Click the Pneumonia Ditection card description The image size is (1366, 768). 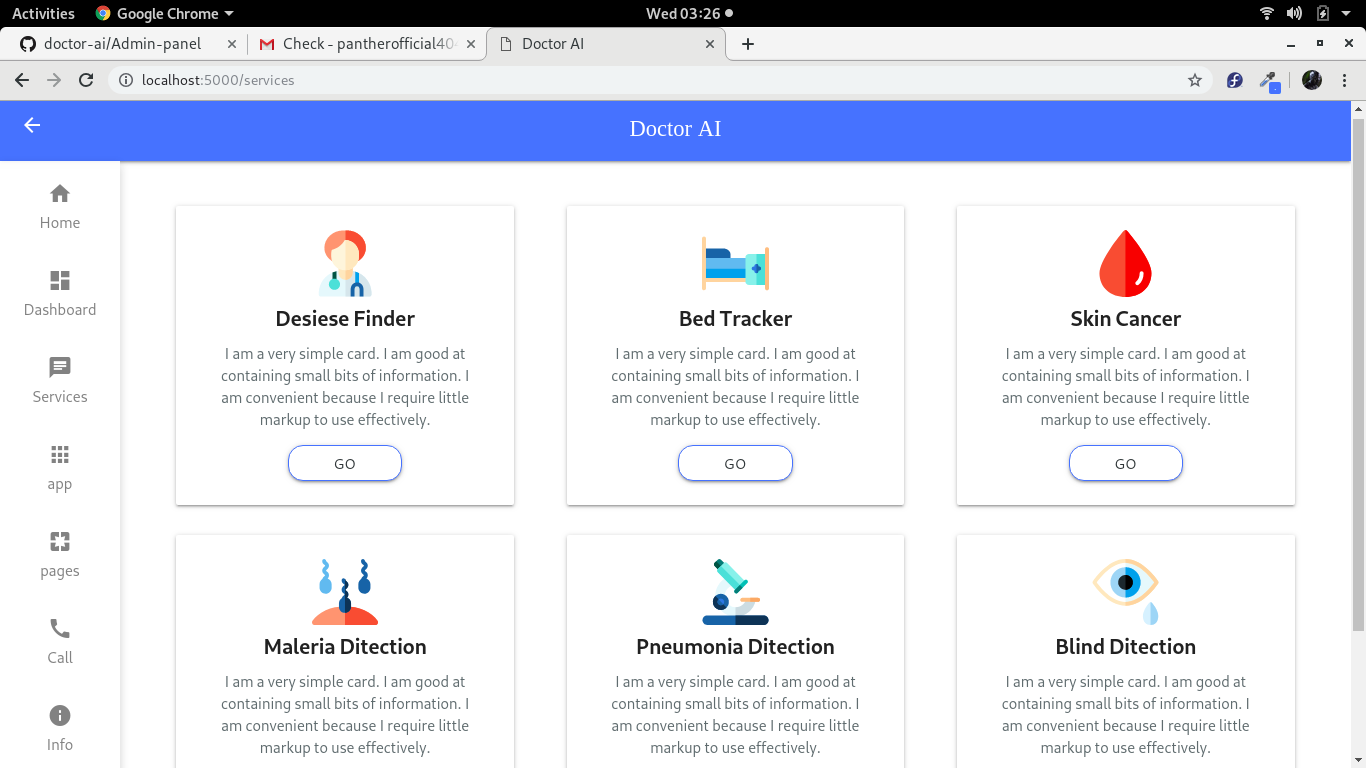(735, 715)
